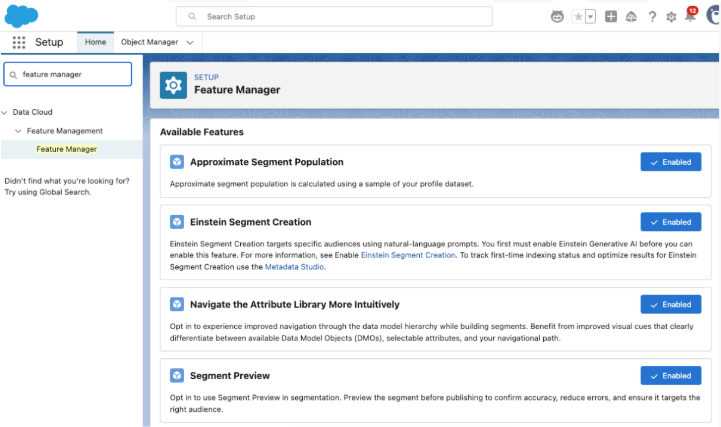This screenshot has width=721, height=427.
Task: Collapse the Feature Management tree node
Action: (x=18, y=131)
